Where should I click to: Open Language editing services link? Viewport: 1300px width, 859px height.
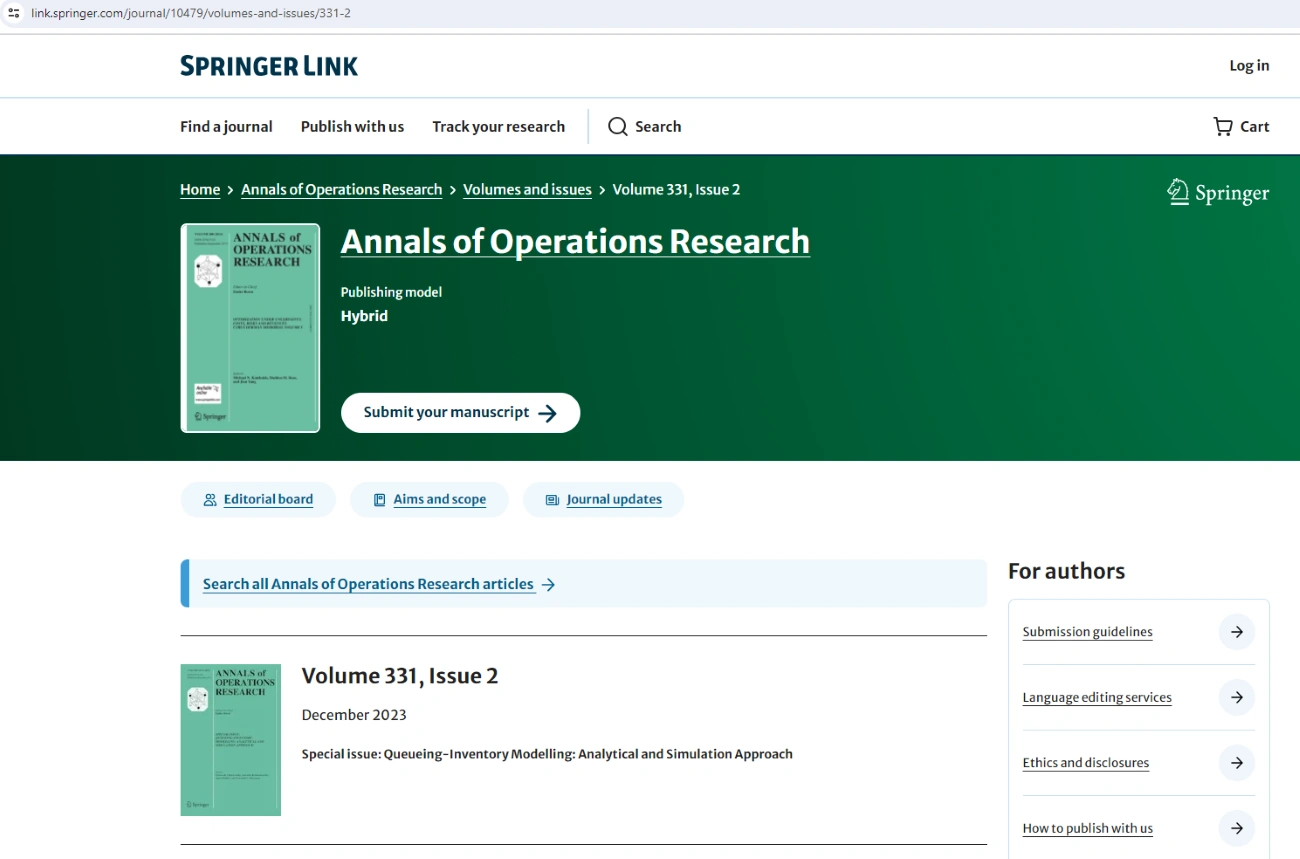[1097, 698]
